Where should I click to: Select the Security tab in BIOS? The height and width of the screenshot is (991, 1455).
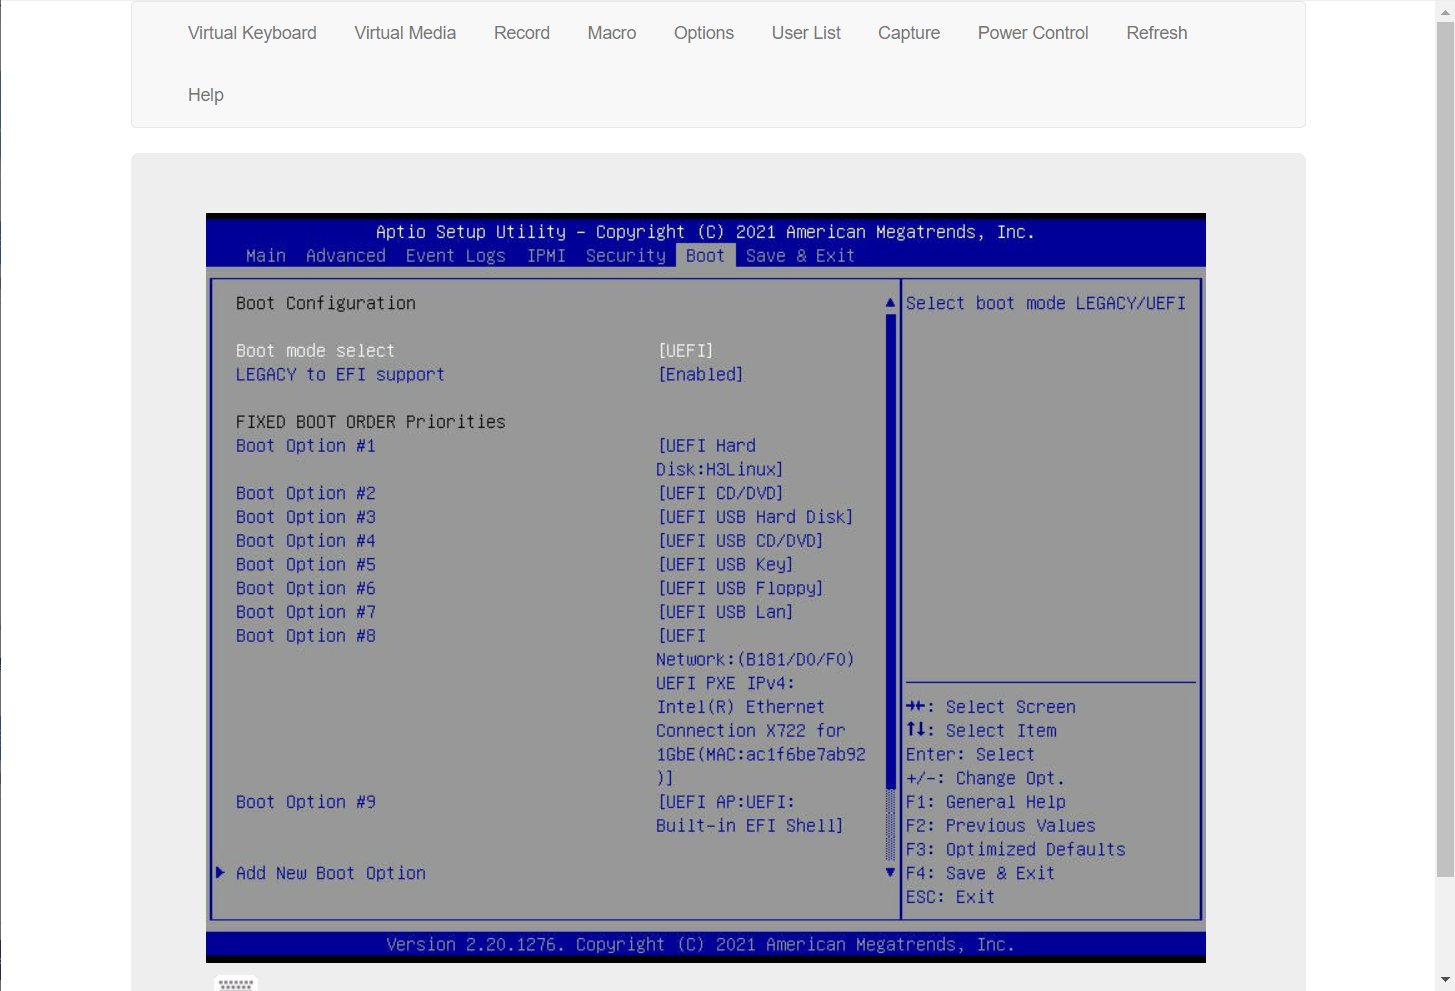tap(626, 256)
